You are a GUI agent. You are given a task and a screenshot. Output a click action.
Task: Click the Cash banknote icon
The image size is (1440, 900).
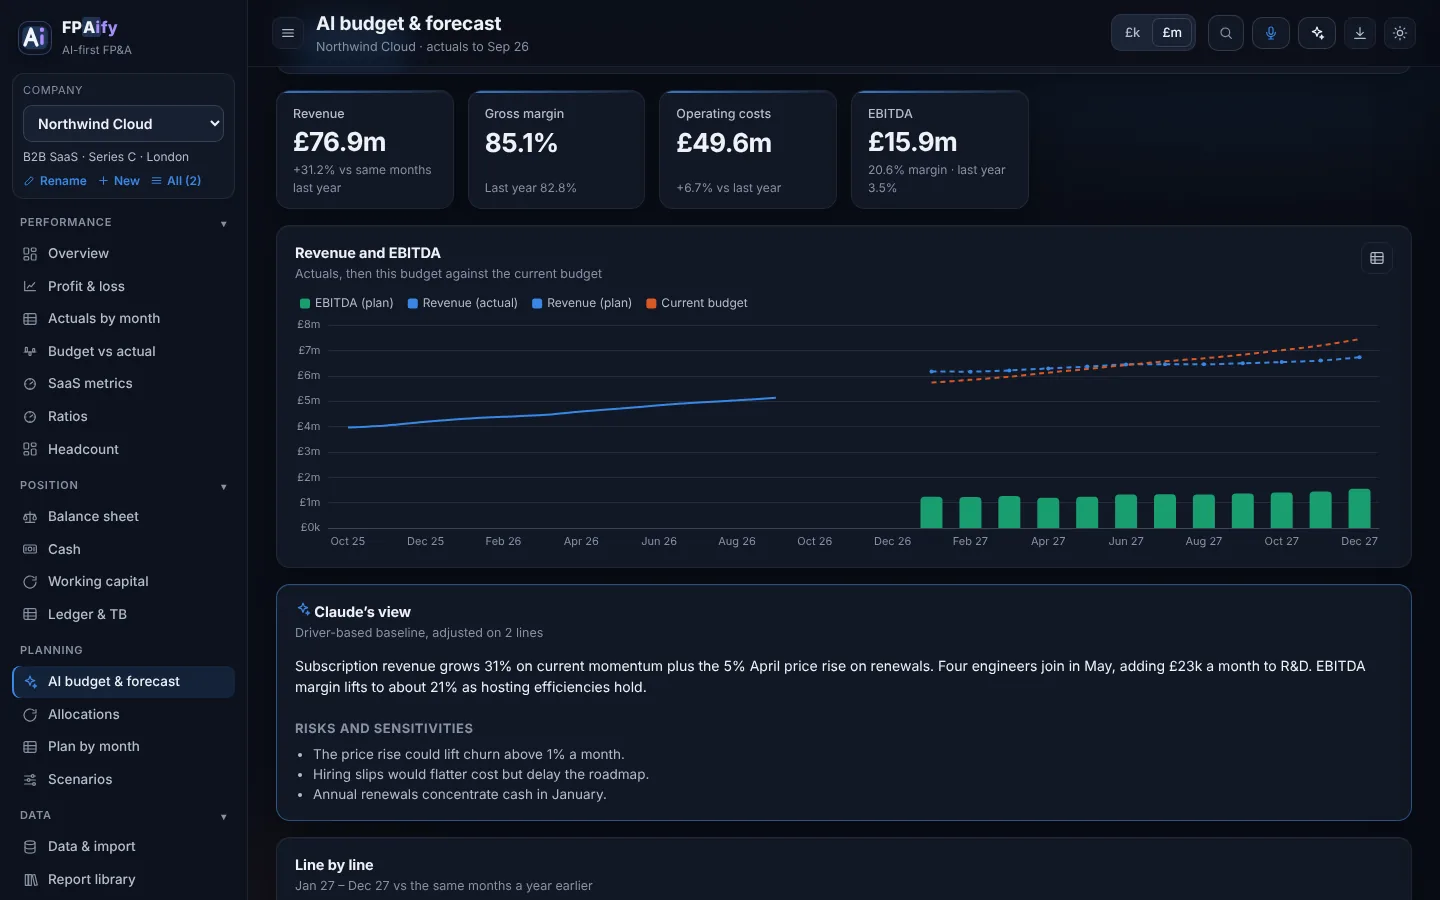click(x=30, y=549)
